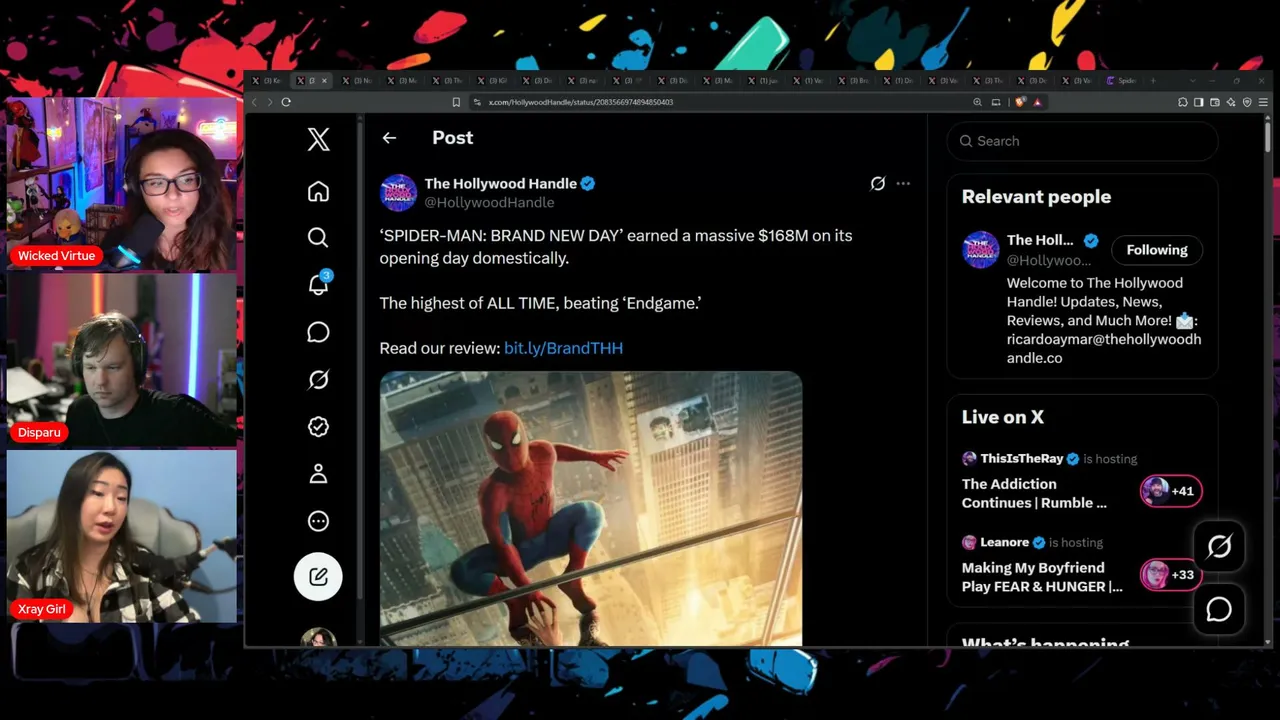
Task: Click the Xray Girl webcam feed
Action: (122, 536)
